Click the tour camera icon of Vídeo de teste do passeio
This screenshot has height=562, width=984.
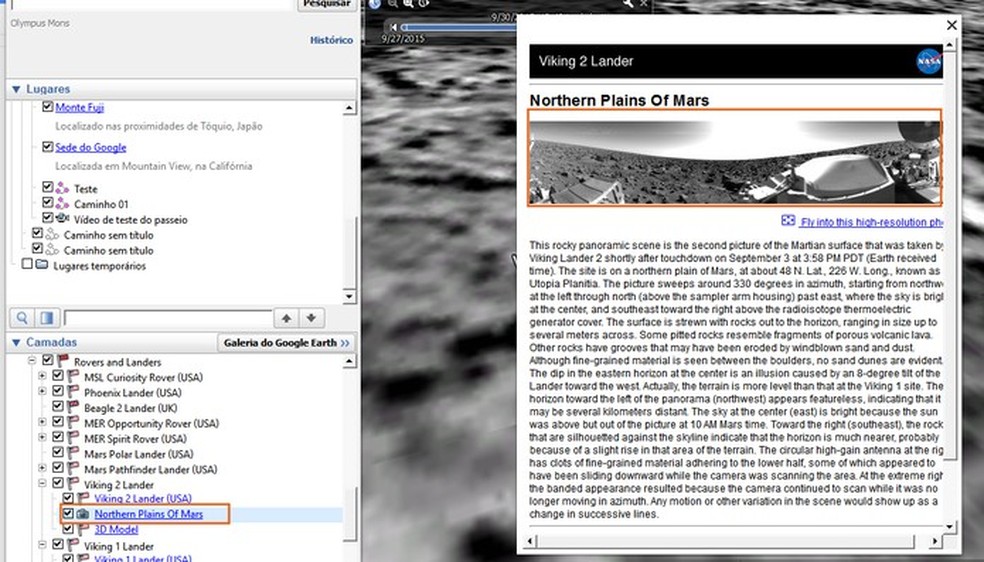coord(62,218)
